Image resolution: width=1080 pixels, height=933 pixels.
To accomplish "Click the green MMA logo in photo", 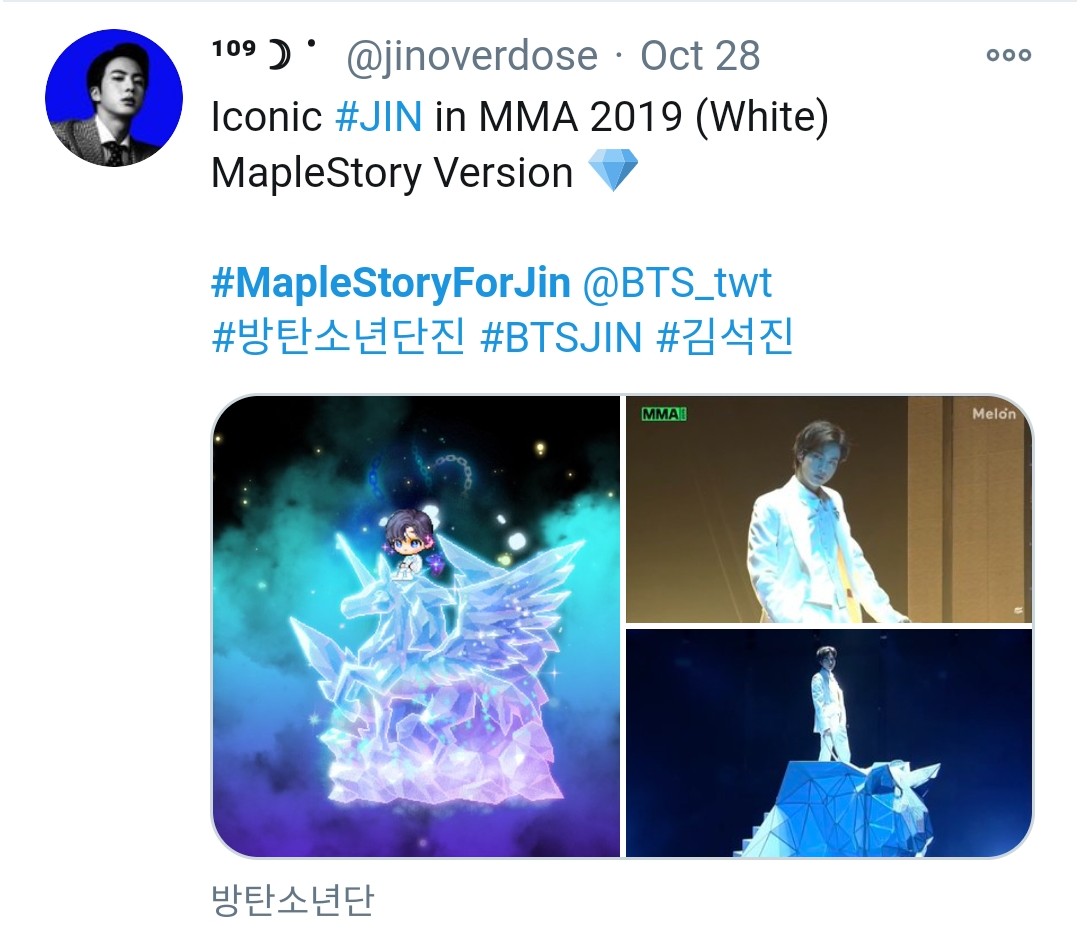I will point(663,415).
